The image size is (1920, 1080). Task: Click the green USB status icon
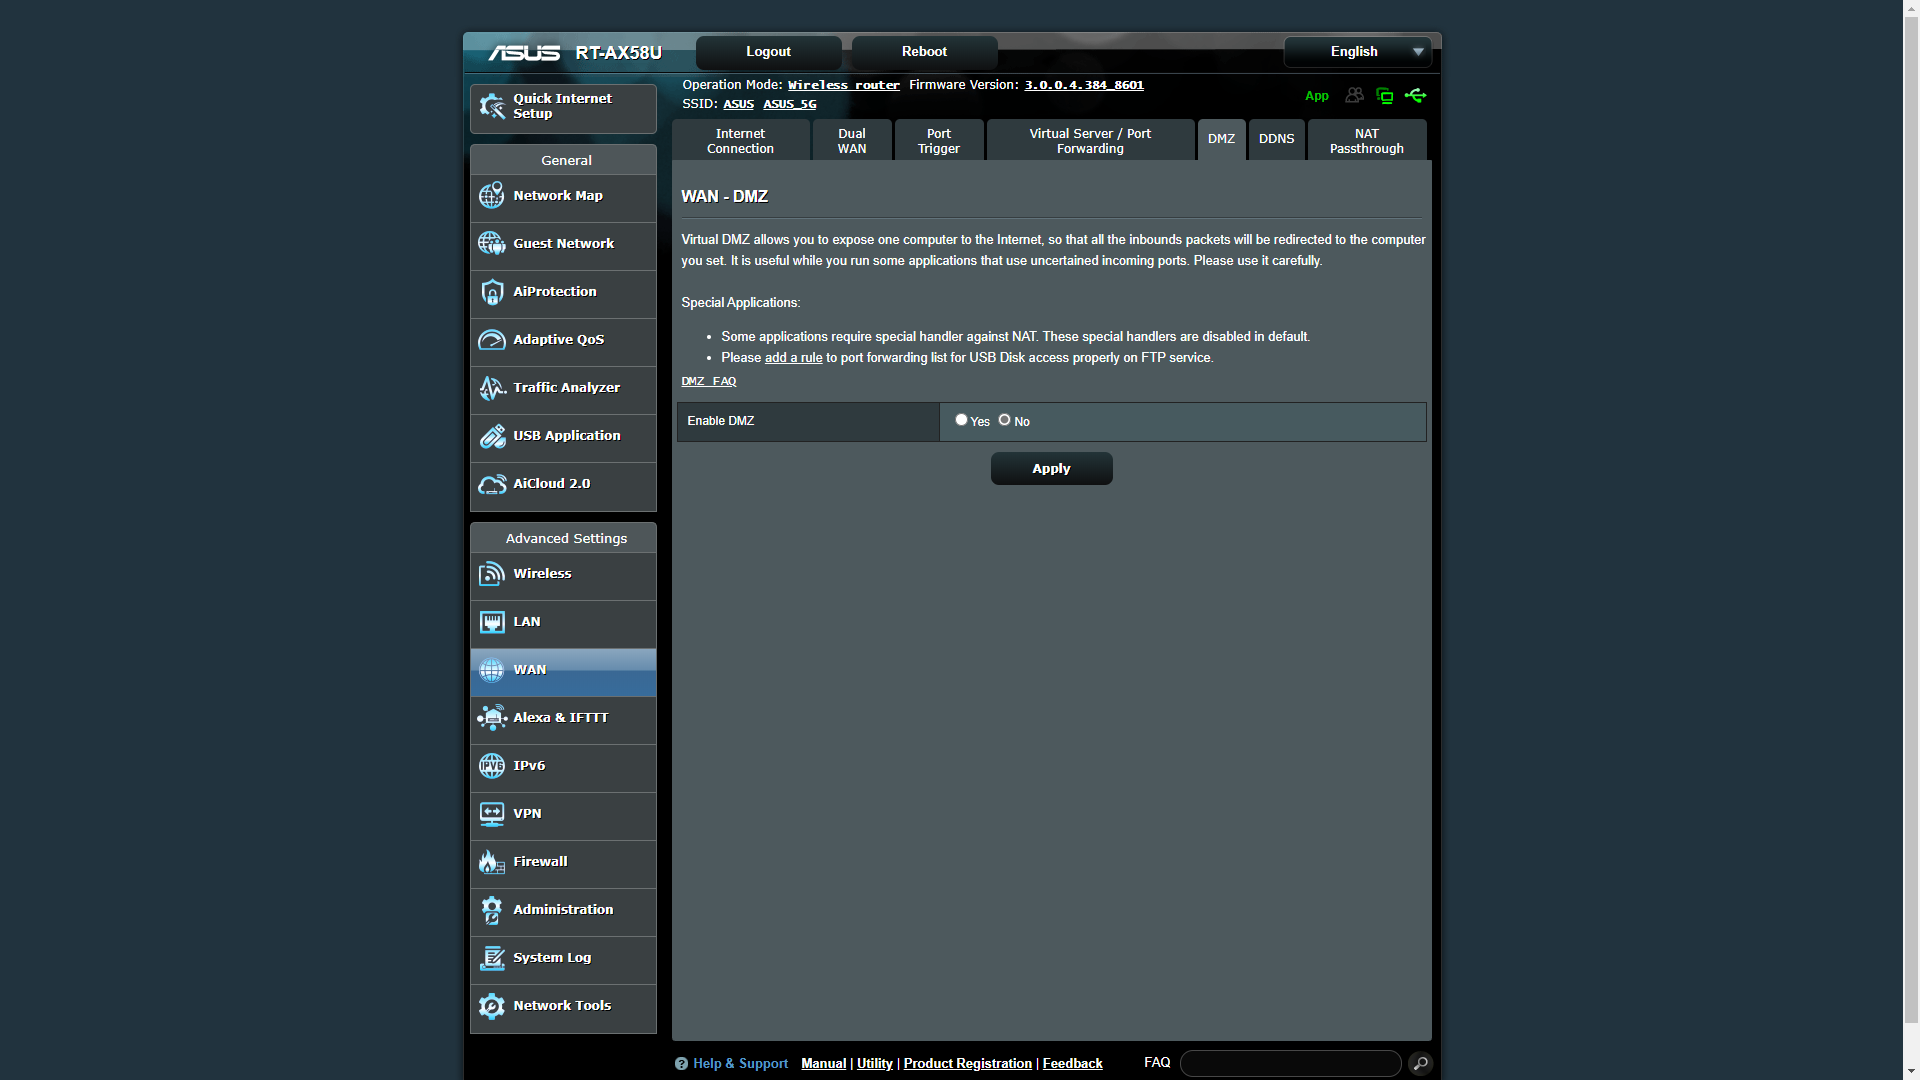1415,96
